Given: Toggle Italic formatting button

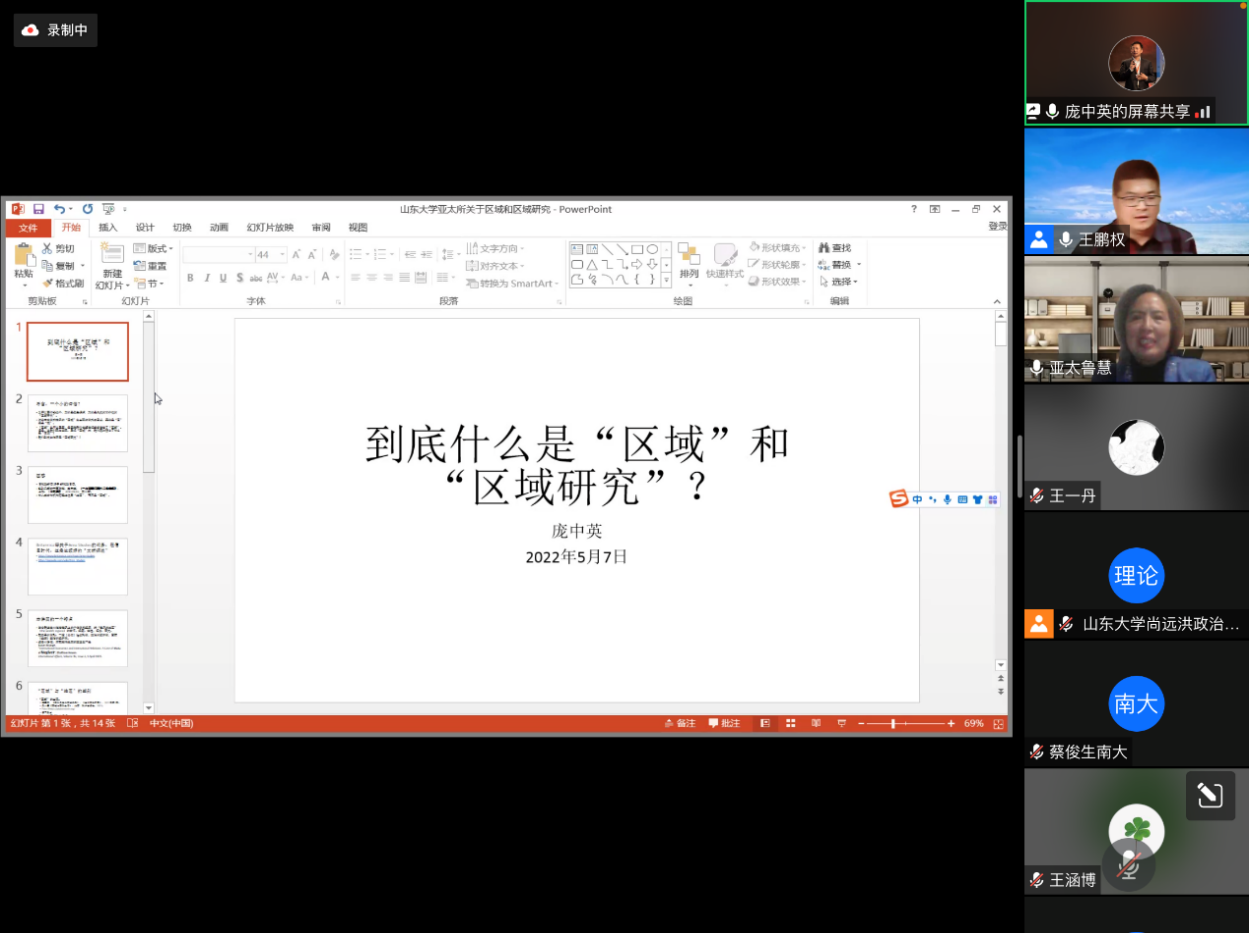Looking at the screenshot, I should point(207,278).
